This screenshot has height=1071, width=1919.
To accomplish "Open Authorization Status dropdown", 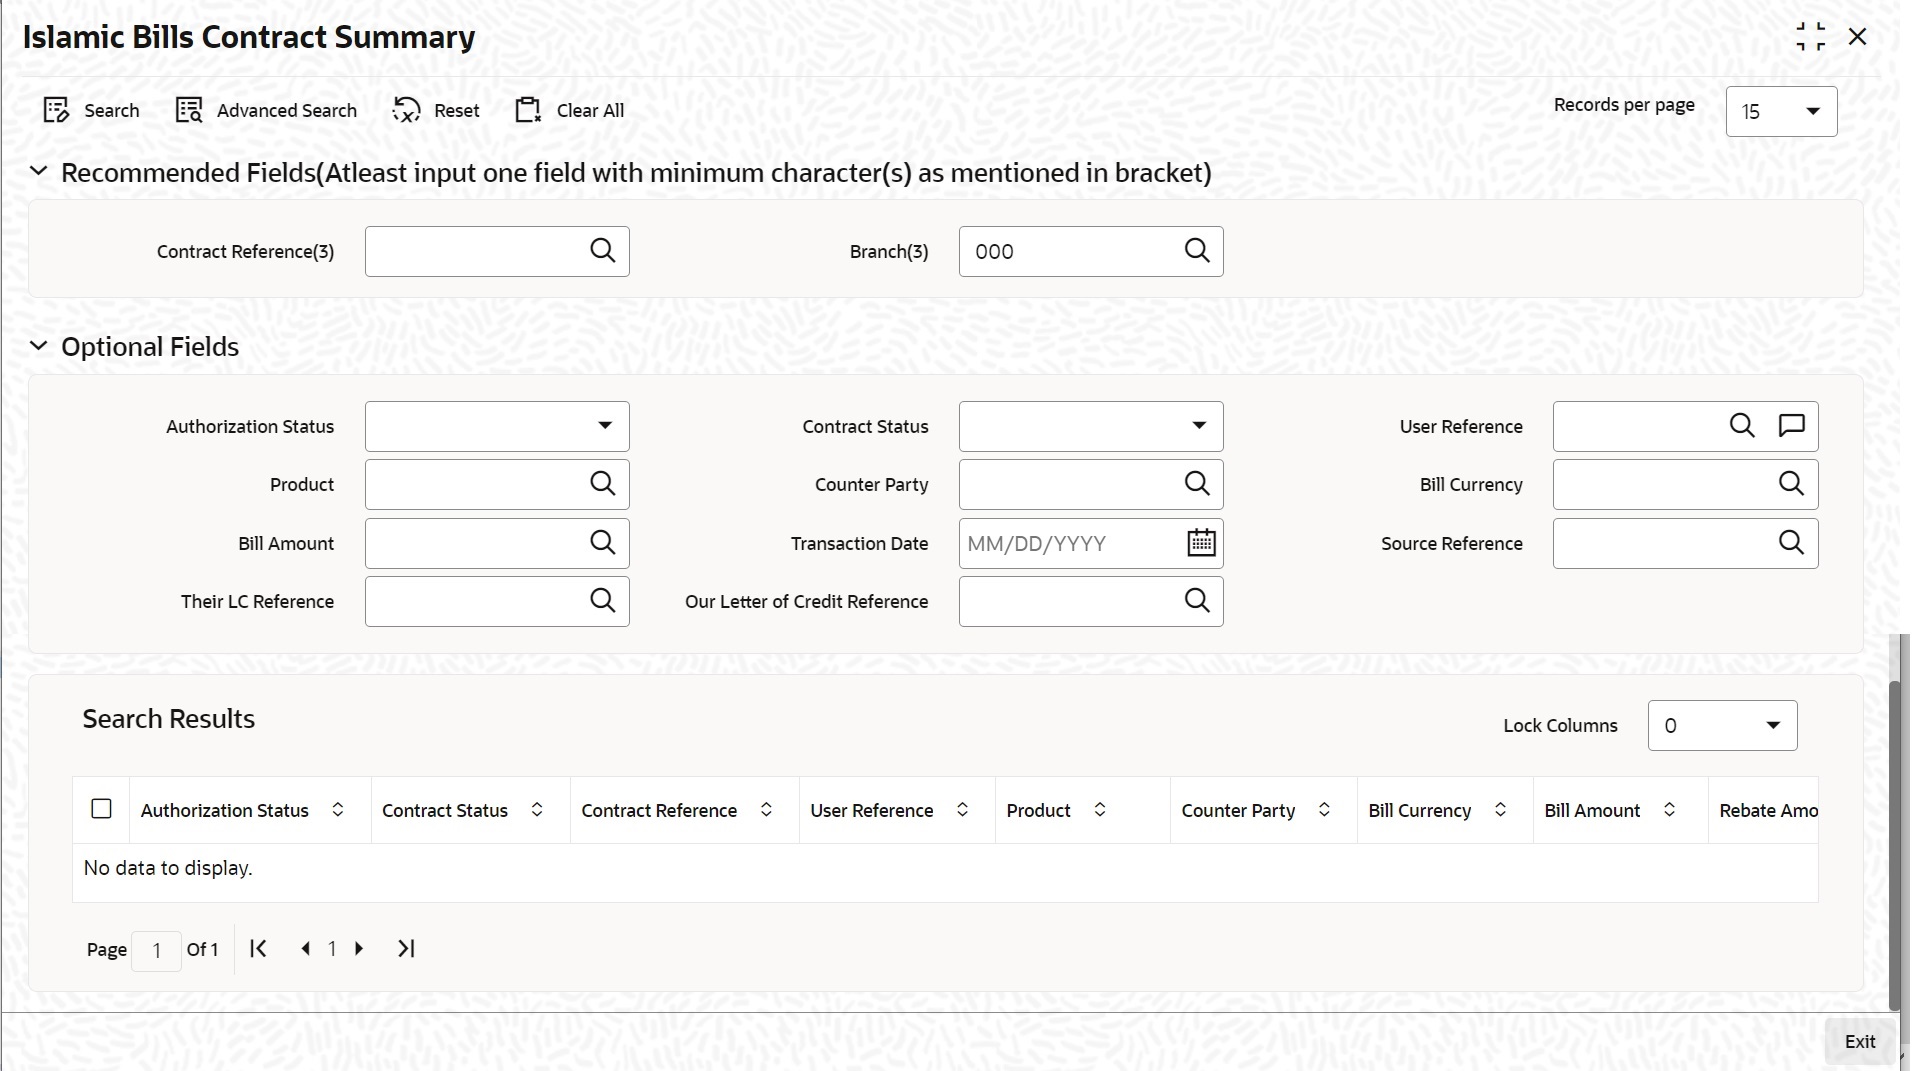I will [x=497, y=426].
